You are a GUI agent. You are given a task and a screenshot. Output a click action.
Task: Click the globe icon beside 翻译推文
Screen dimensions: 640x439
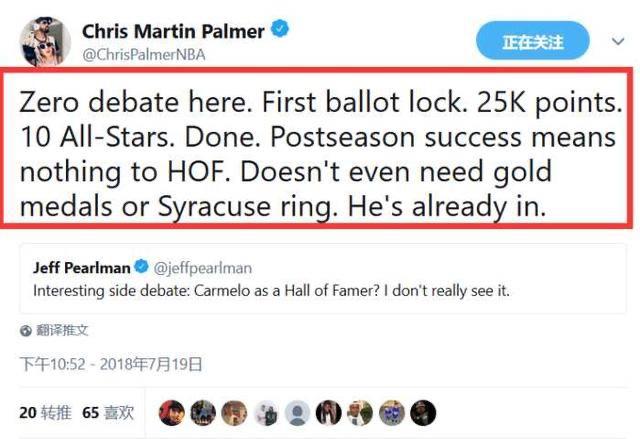pyautogui.click(x=25, y=329)
